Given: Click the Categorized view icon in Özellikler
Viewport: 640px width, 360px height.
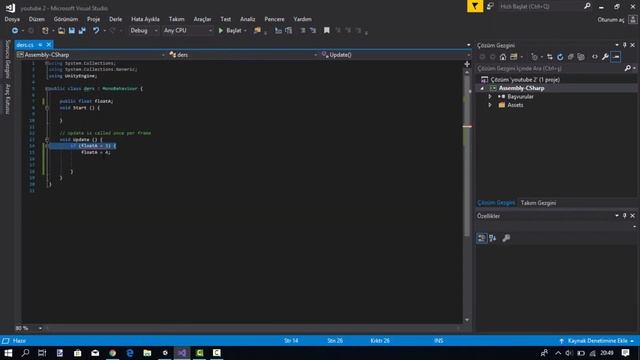Looking at the screenshot, I should click(482, 238).
